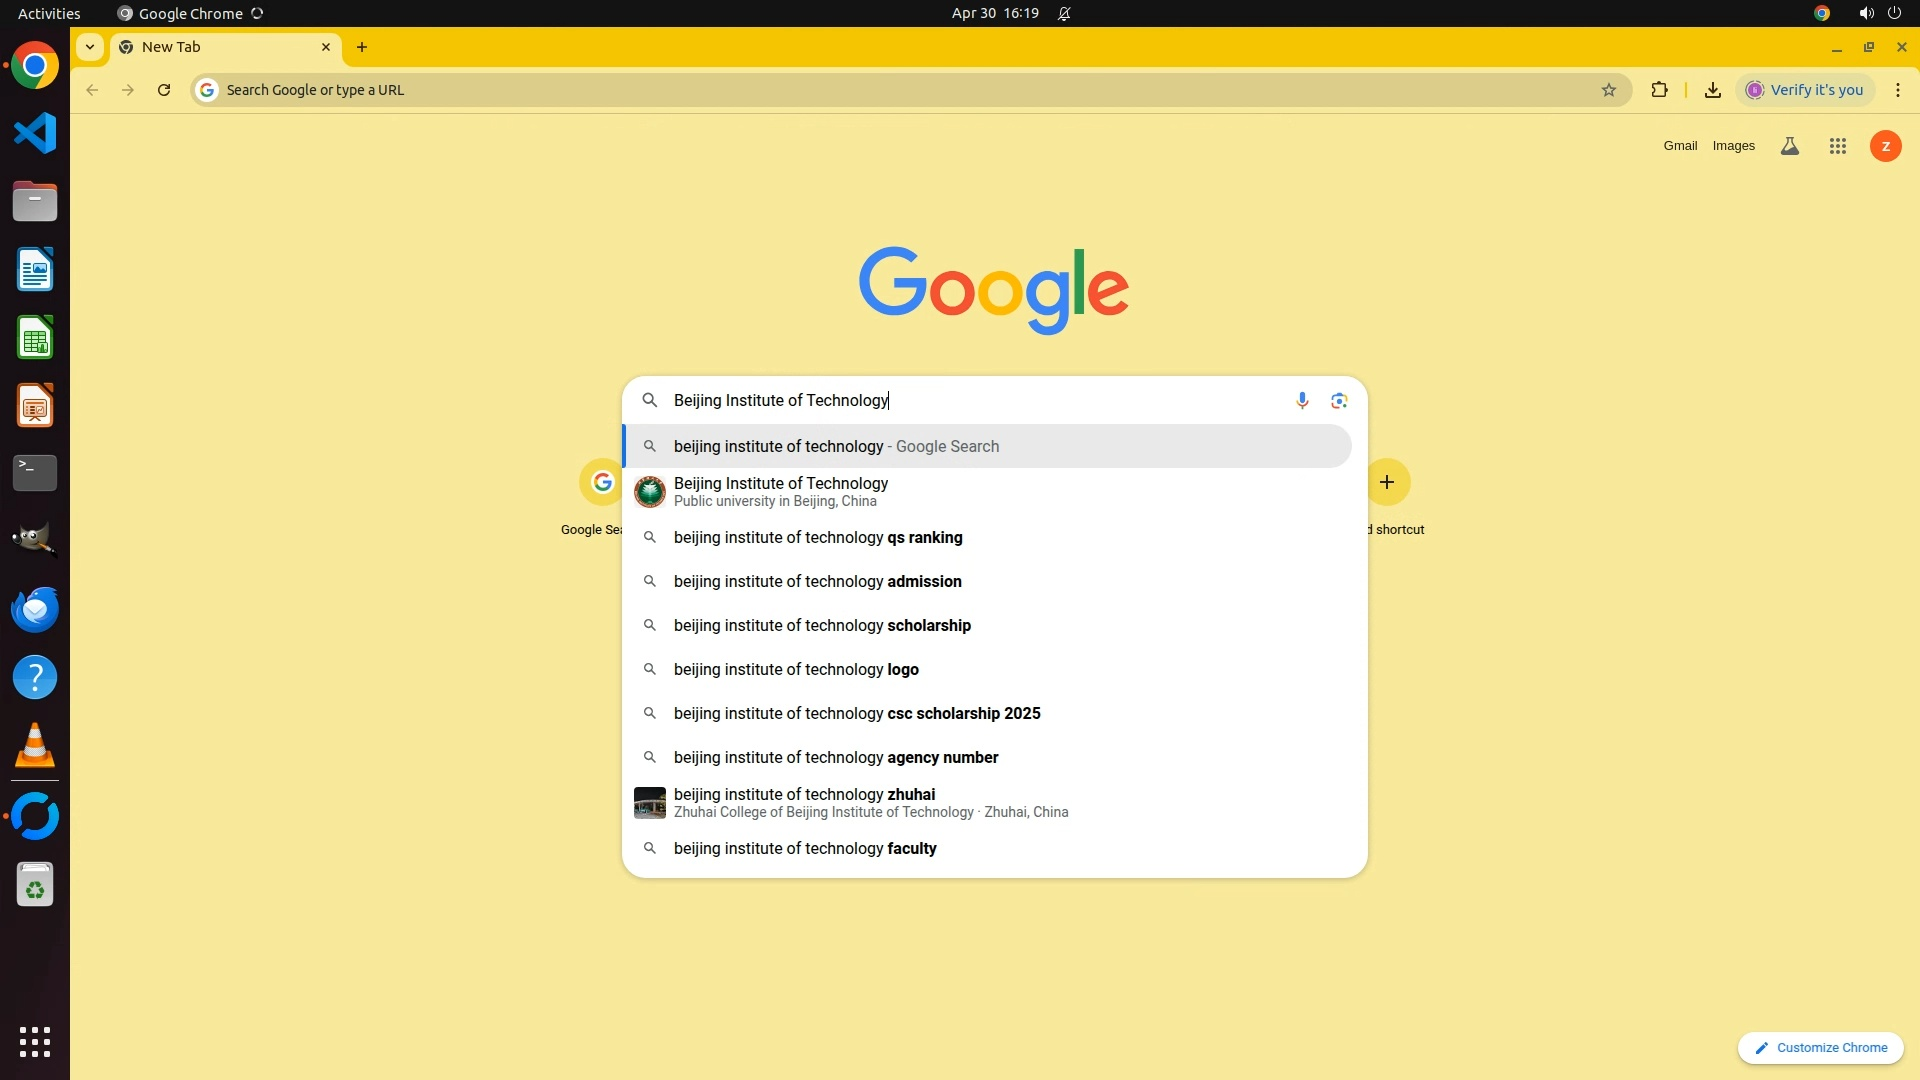Open Search Labs flask icon

point(1789,146)
